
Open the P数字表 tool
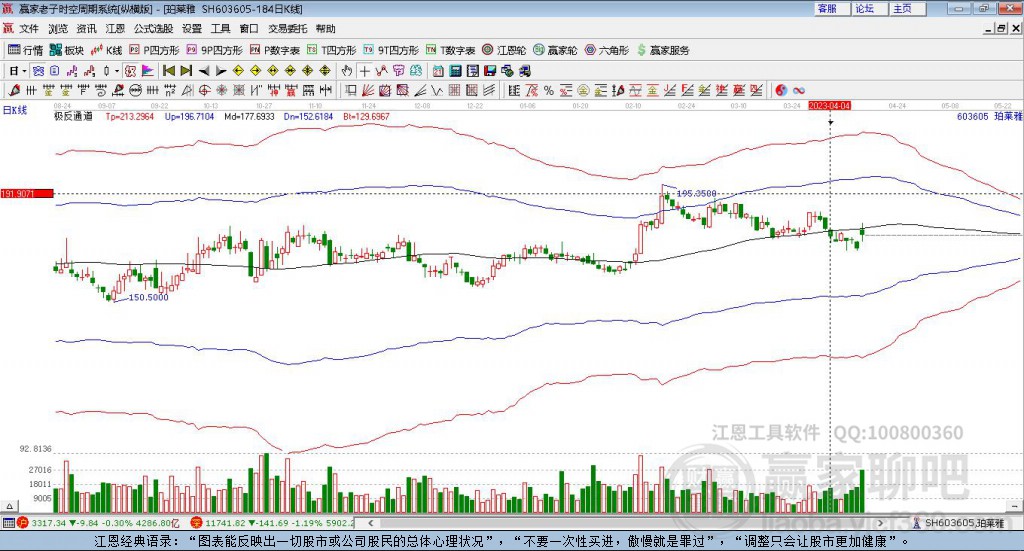tap(275, 50)
